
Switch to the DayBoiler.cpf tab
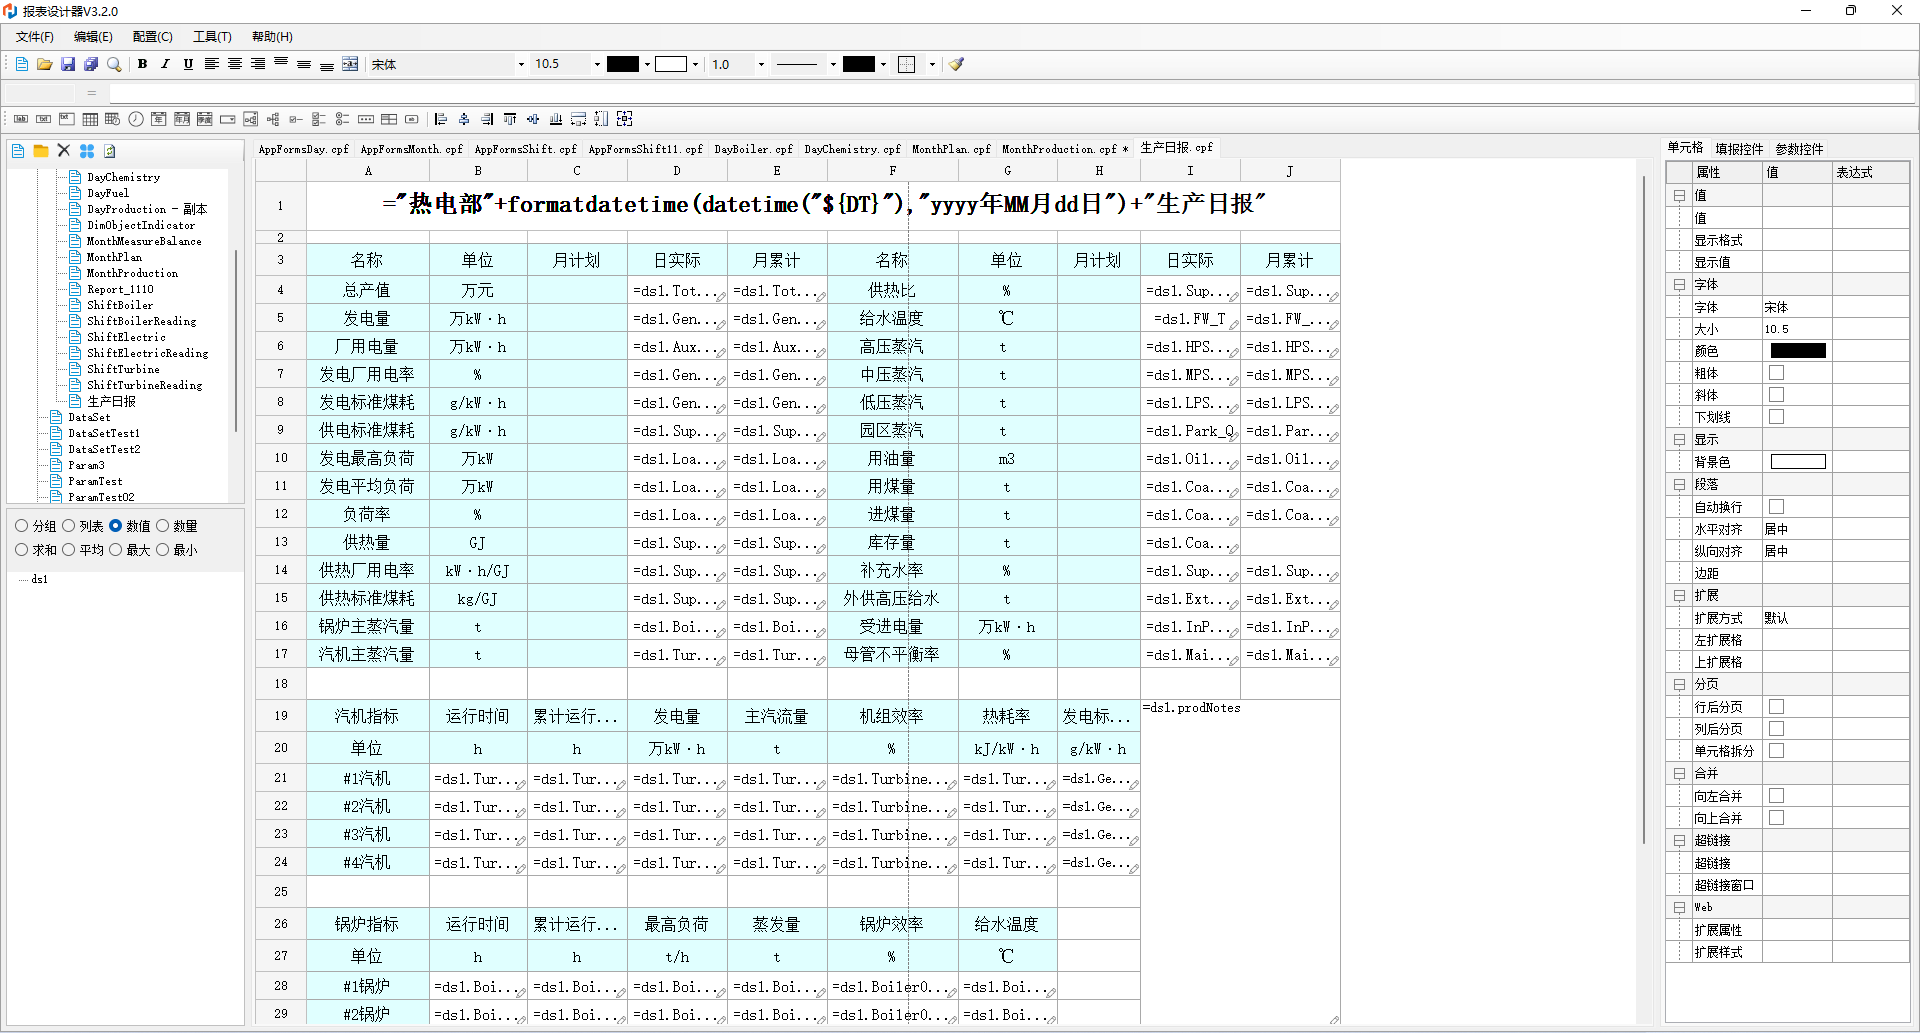[x=753, y=149]
